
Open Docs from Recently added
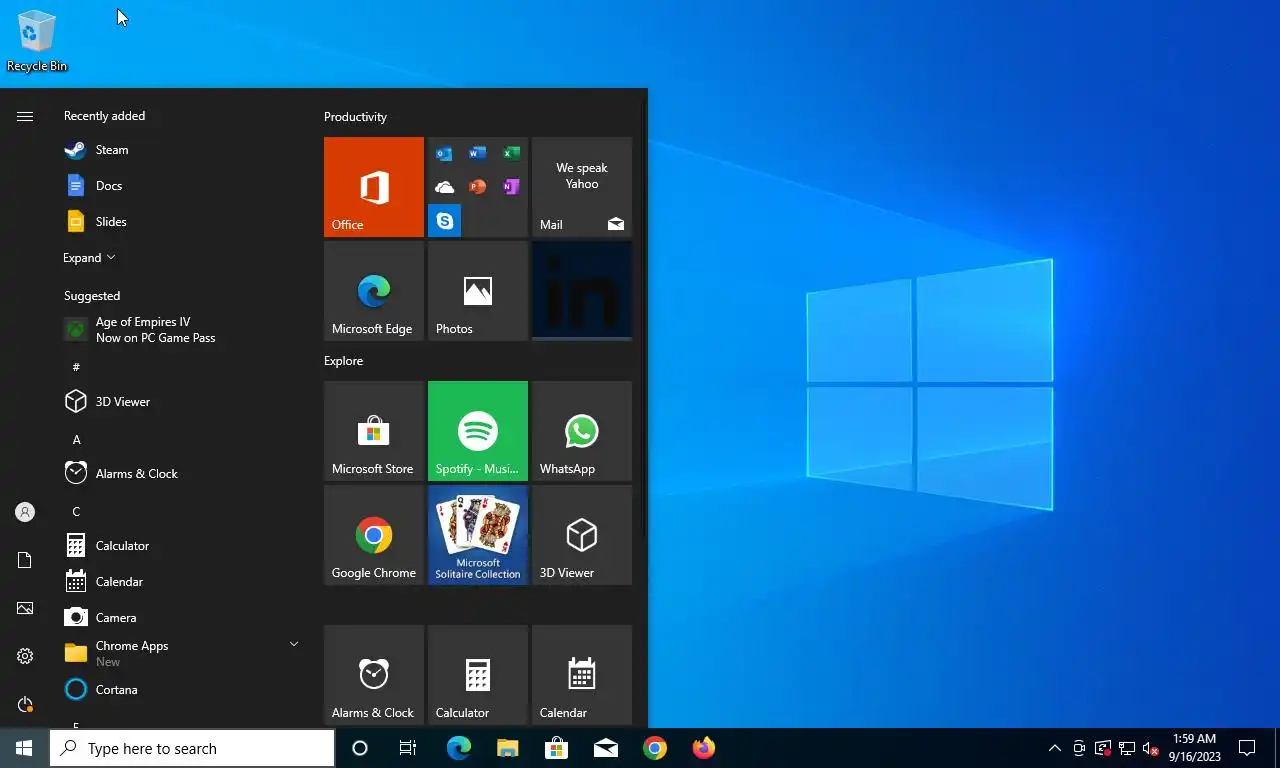[182, 186]
